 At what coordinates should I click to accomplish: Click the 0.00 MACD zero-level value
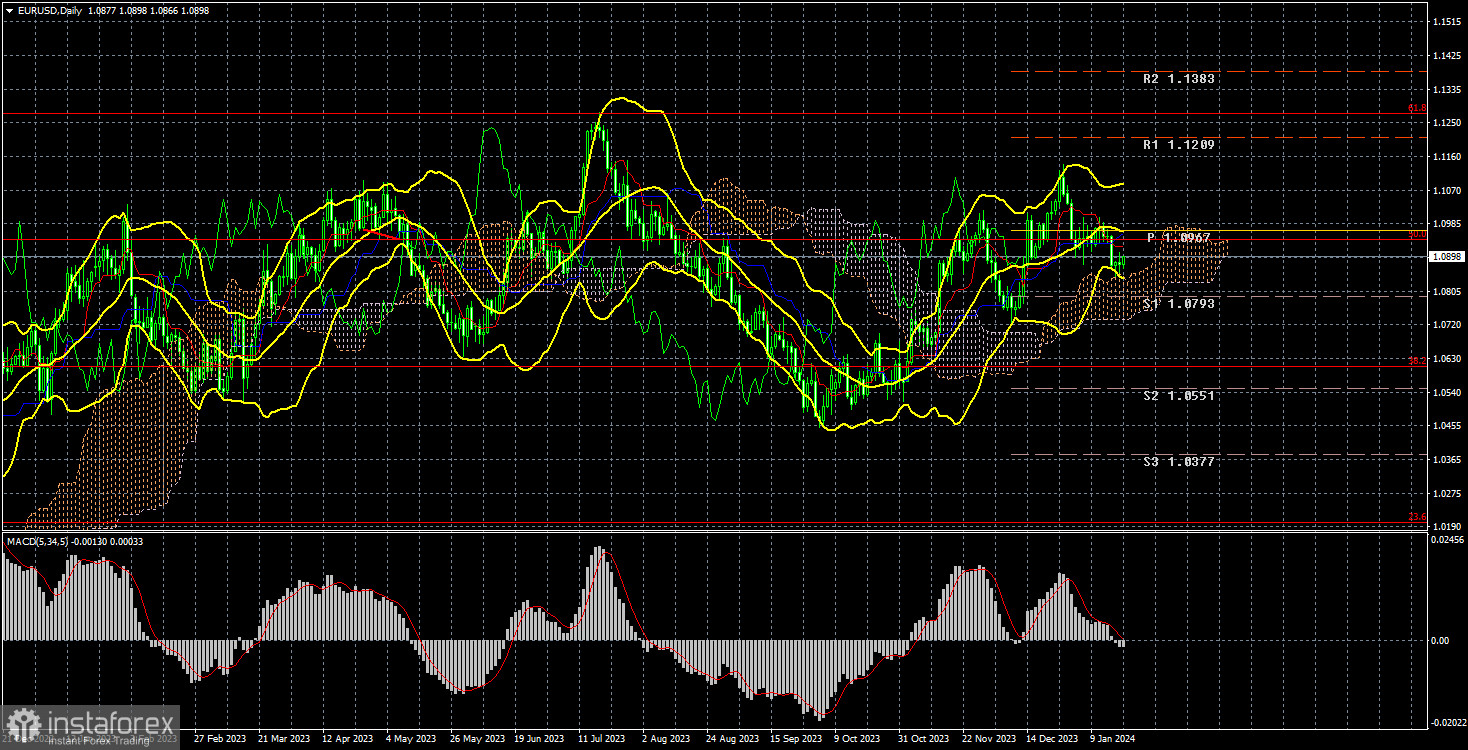pos(1441,640)
